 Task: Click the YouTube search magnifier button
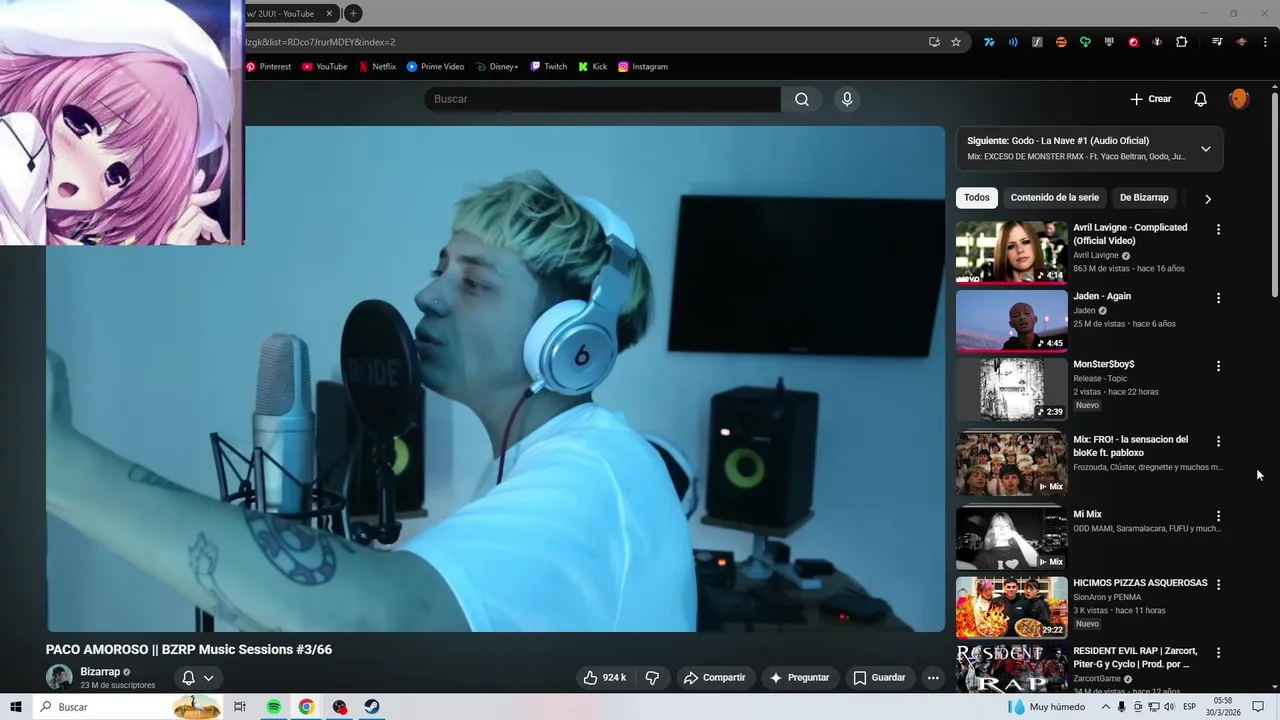802,99
